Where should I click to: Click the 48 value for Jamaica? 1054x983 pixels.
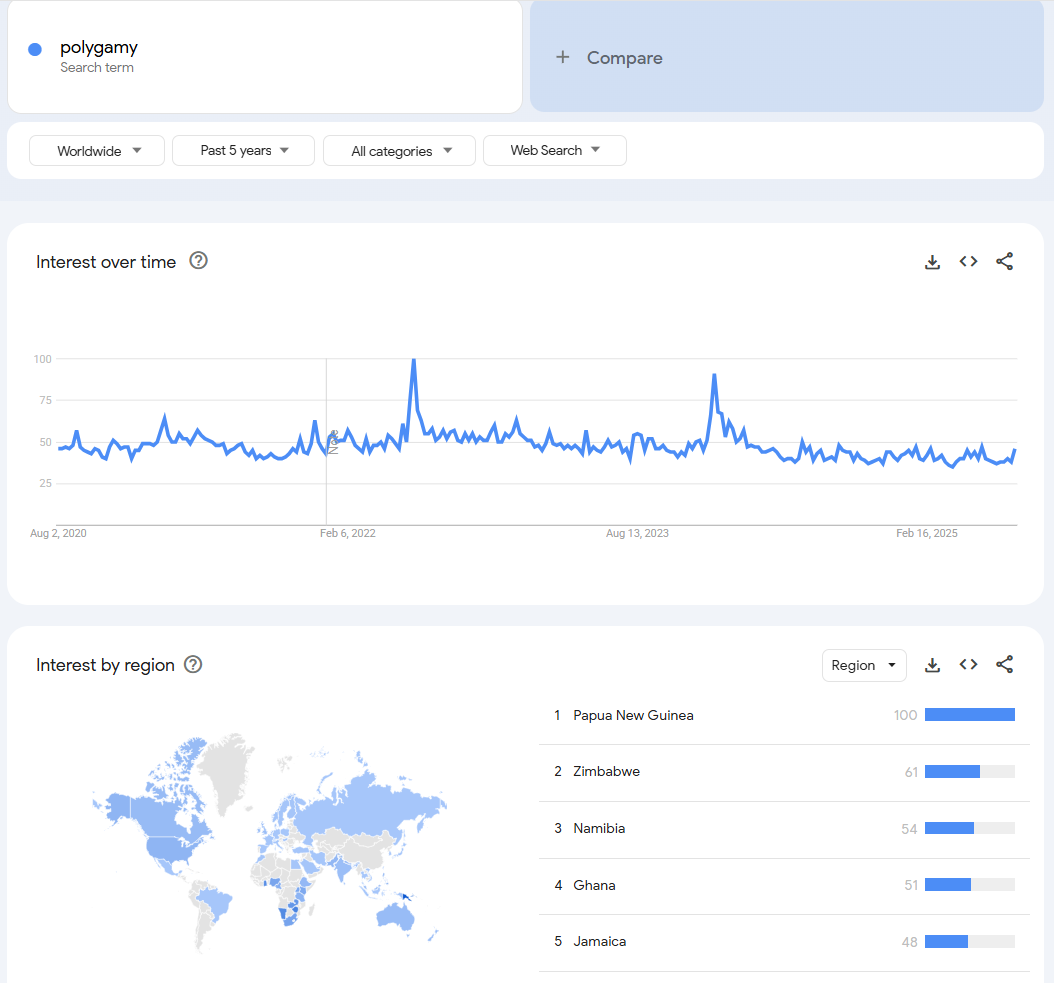pos(909,942)
